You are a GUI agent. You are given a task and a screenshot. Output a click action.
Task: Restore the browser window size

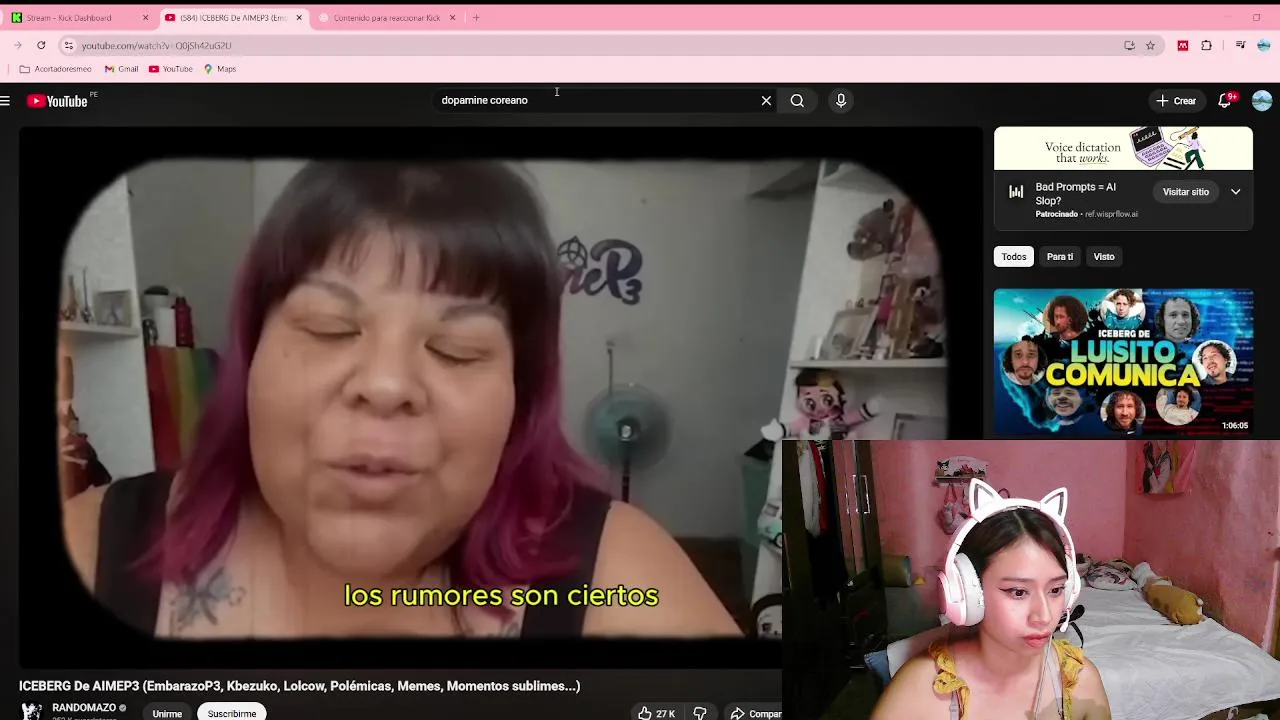click(x=1256, y=17)
